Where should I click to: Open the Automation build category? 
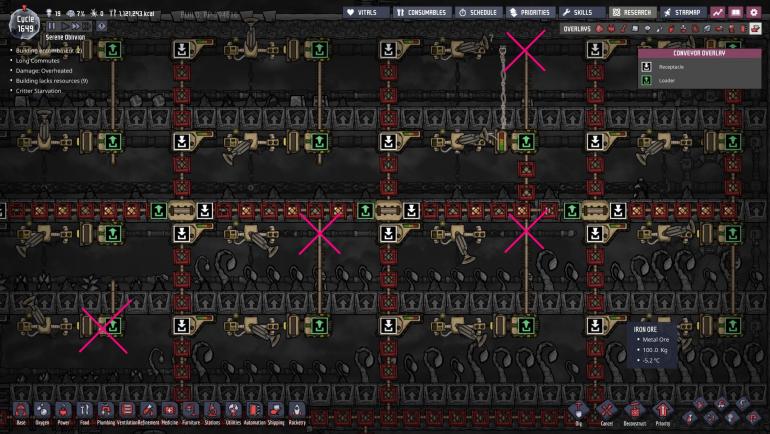coord(254,412)
